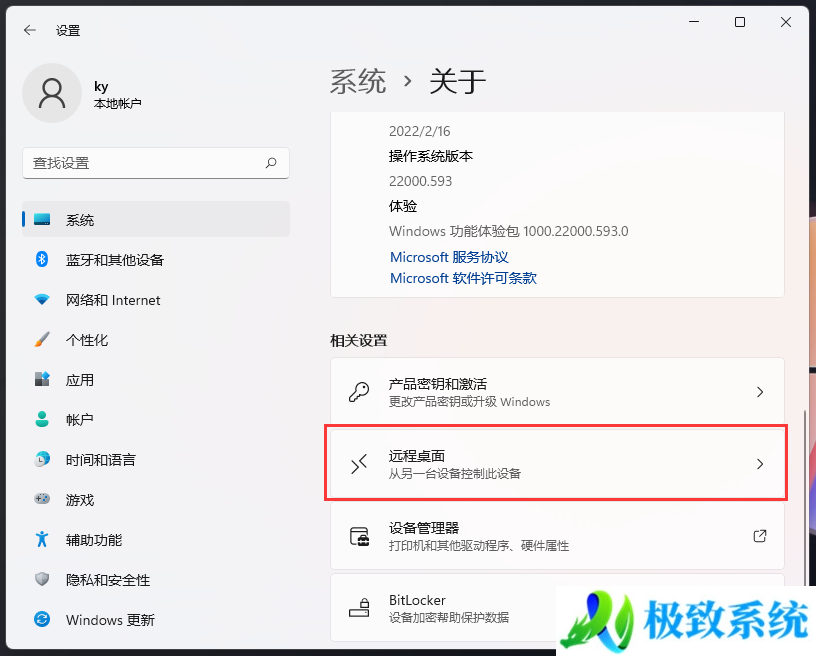The width and height of the screenshot is (816, 656).
Task: Click the 22000.593 build number text
Action: [420, 181]
